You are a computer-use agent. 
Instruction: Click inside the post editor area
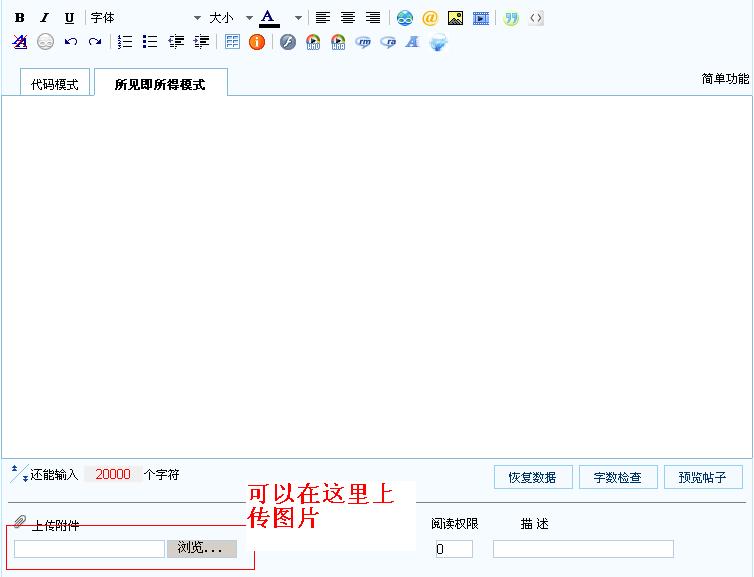coord(377,276)
